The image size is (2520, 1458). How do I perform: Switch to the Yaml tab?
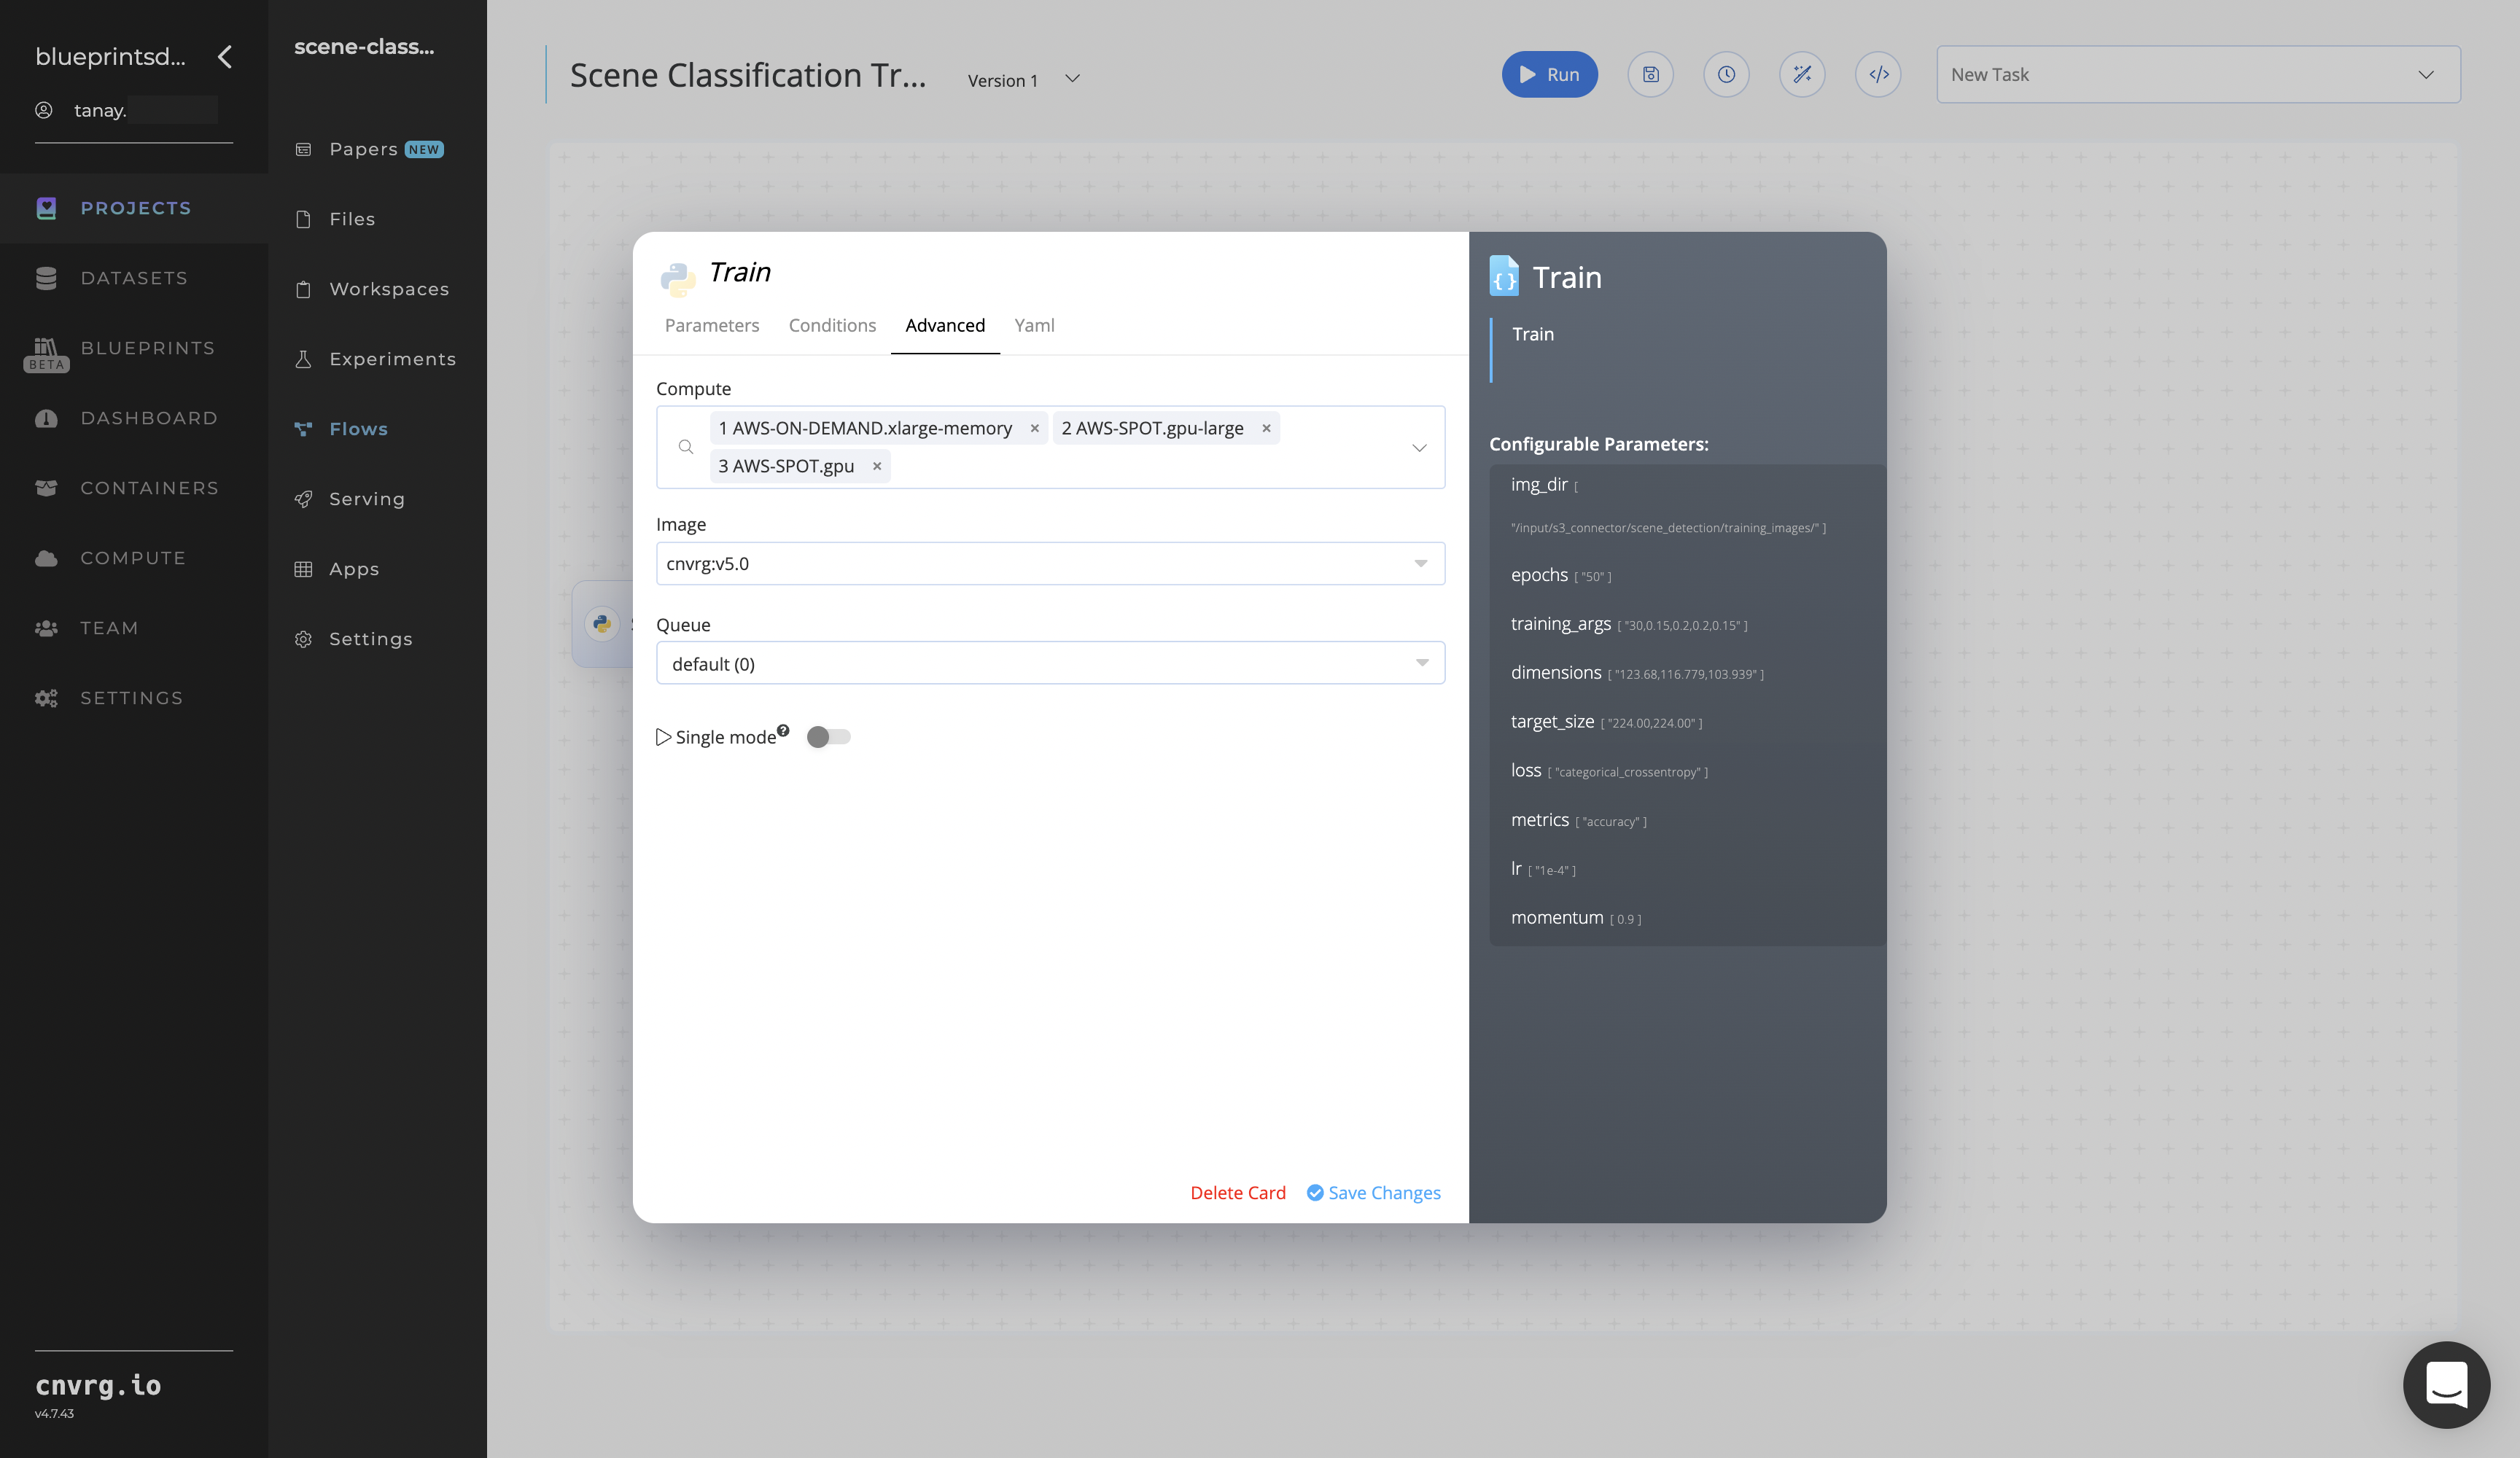pyautogui.click(x=1035, y=324)
